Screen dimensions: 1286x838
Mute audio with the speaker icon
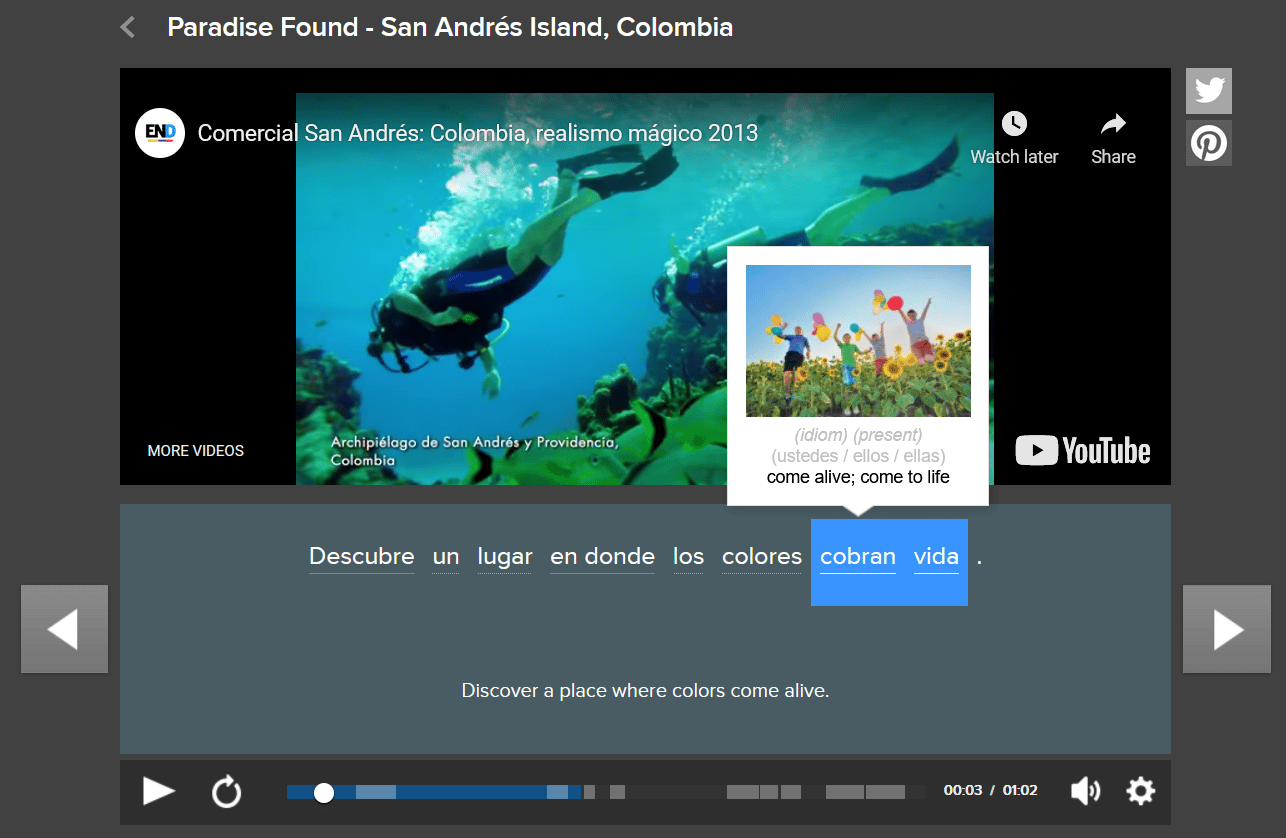point(1085,791)
